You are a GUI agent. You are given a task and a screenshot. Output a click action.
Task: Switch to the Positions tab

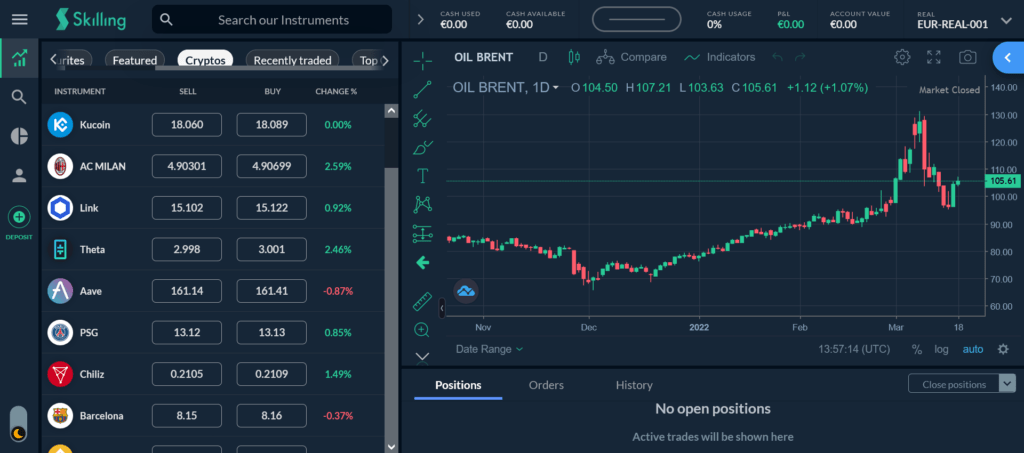point(458,385)
